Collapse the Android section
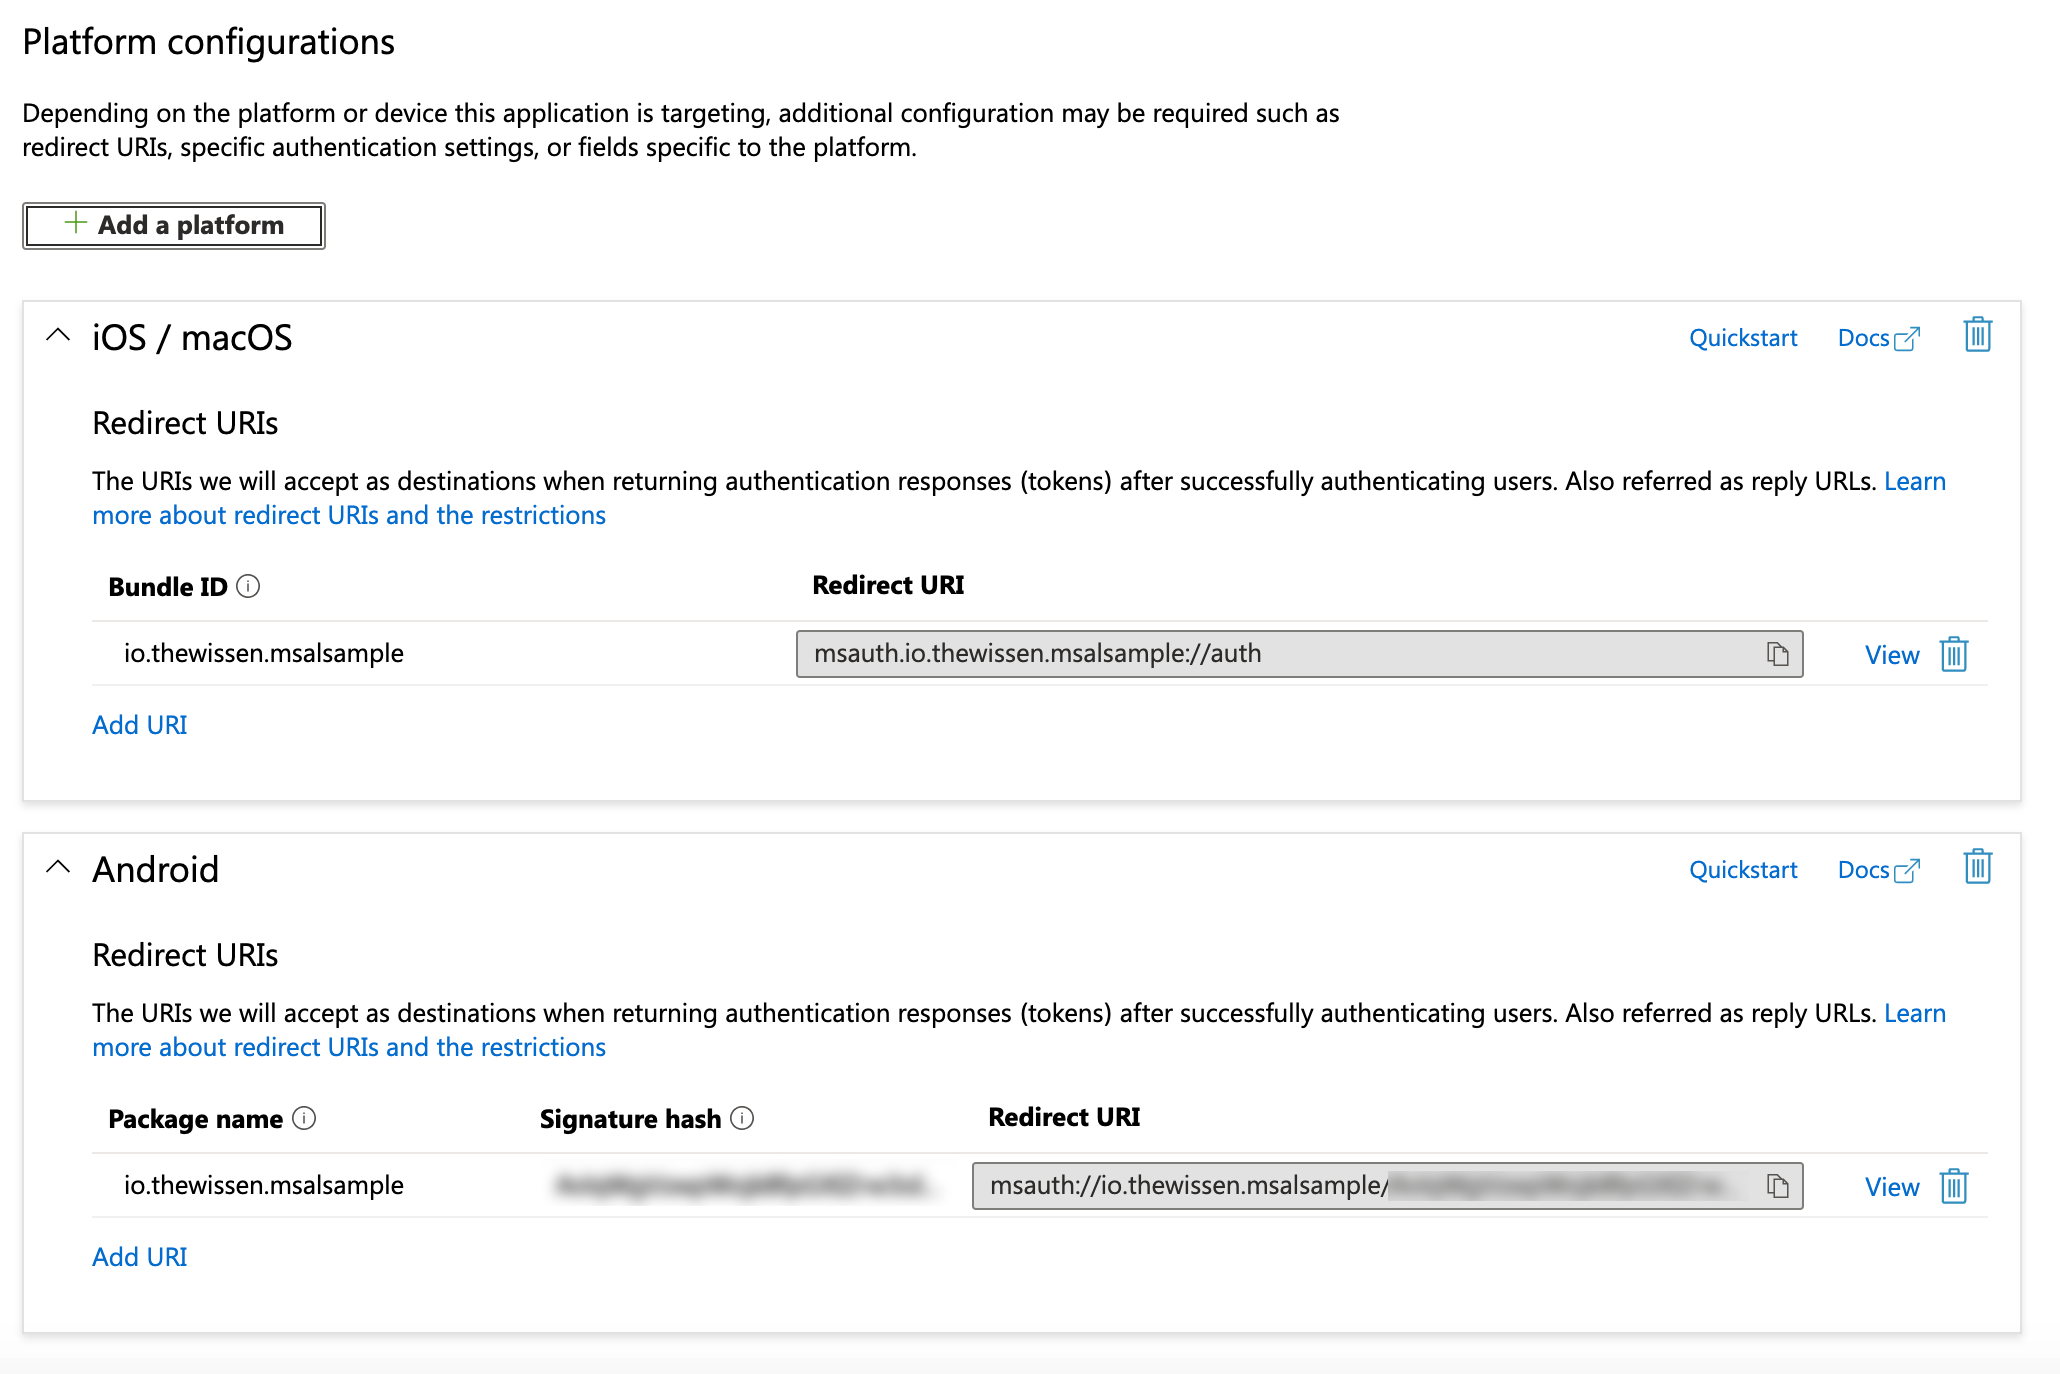Screen dimensions: 2060x1374 pos(59,866)
